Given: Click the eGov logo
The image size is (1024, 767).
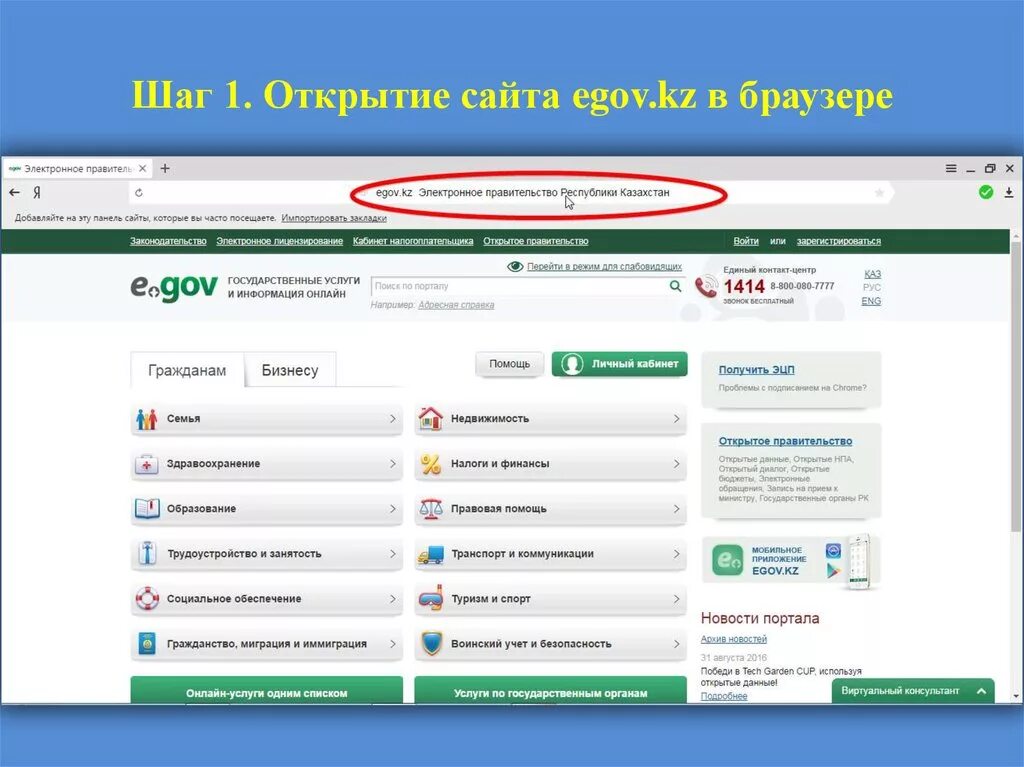Looking at the screenshot, I should point(174,287).
